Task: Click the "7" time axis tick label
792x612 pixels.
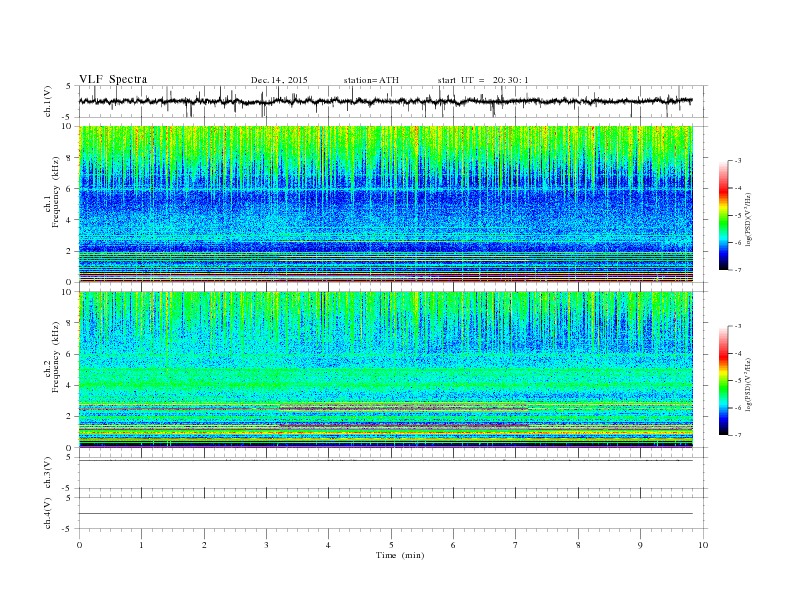Action: pos(516,545)
